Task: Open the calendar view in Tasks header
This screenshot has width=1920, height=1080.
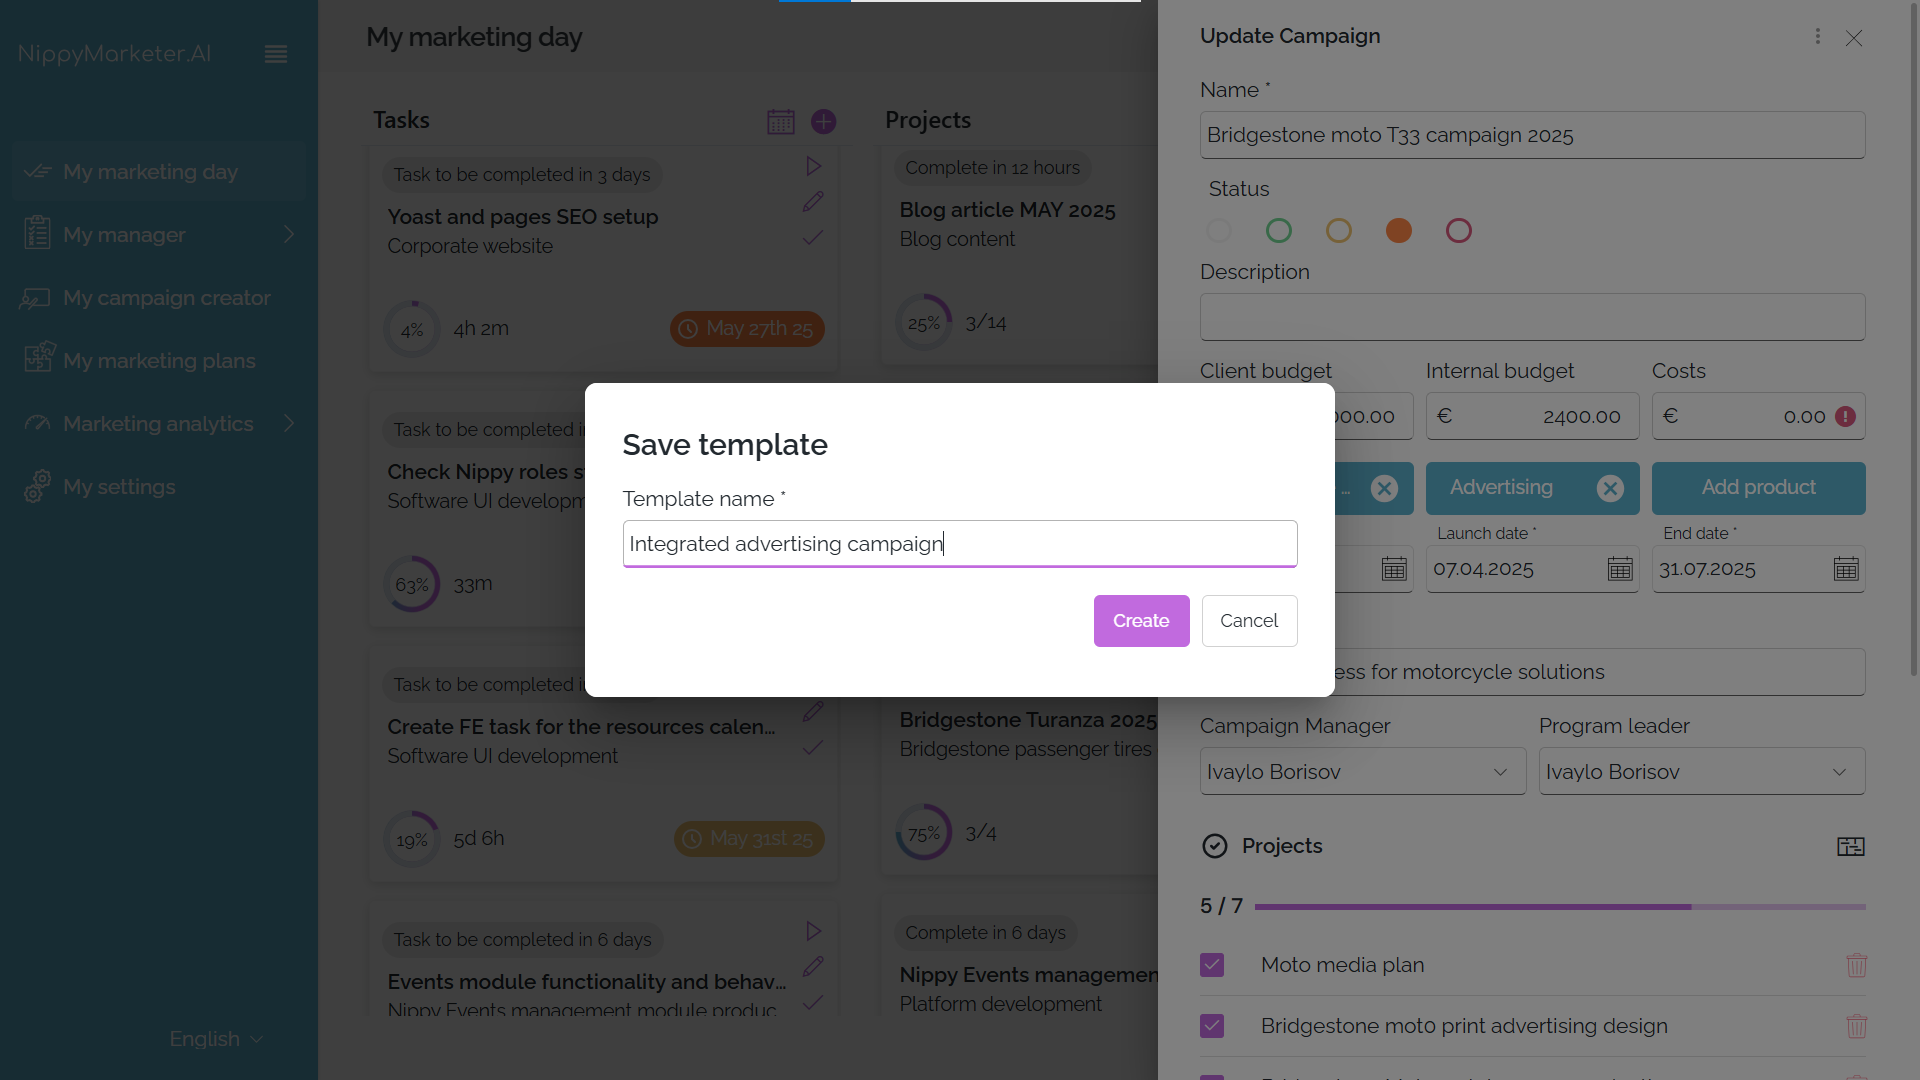Action: pos(781,121)
